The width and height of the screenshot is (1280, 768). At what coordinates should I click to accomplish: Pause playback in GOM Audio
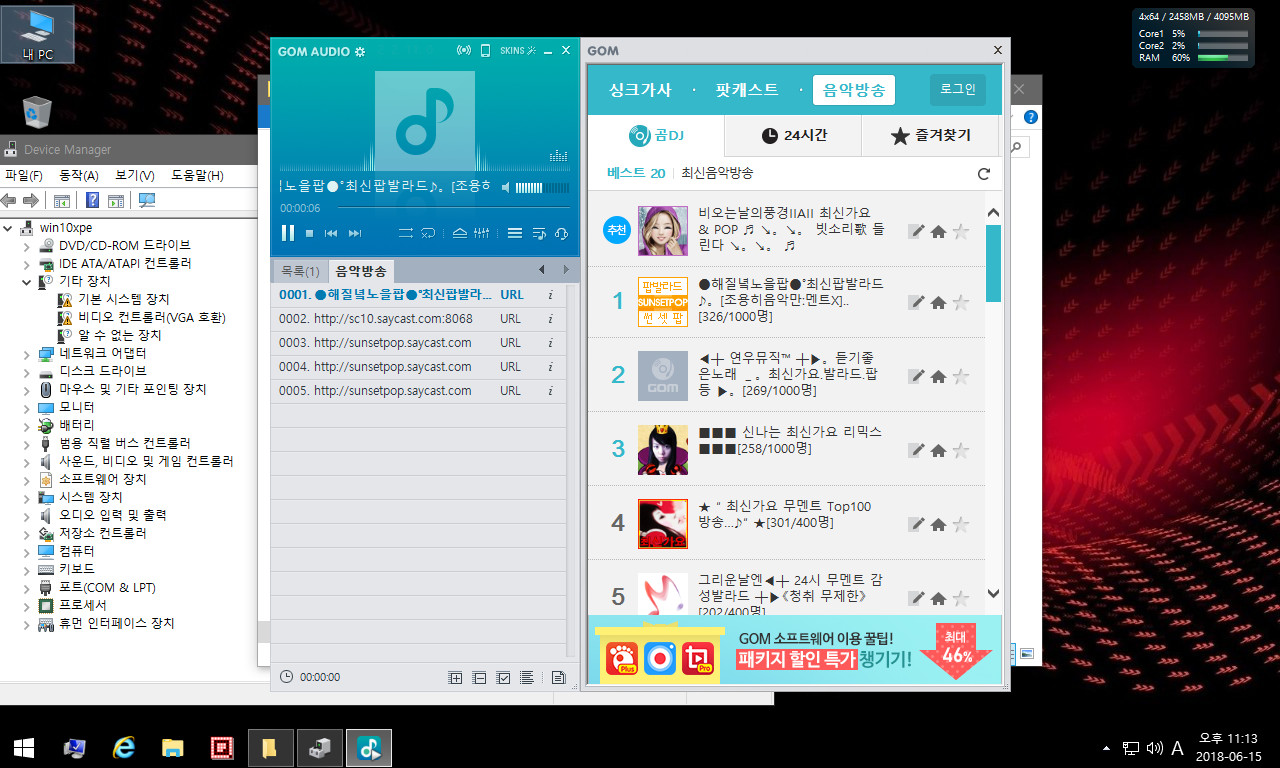click(x=288, y=233)
